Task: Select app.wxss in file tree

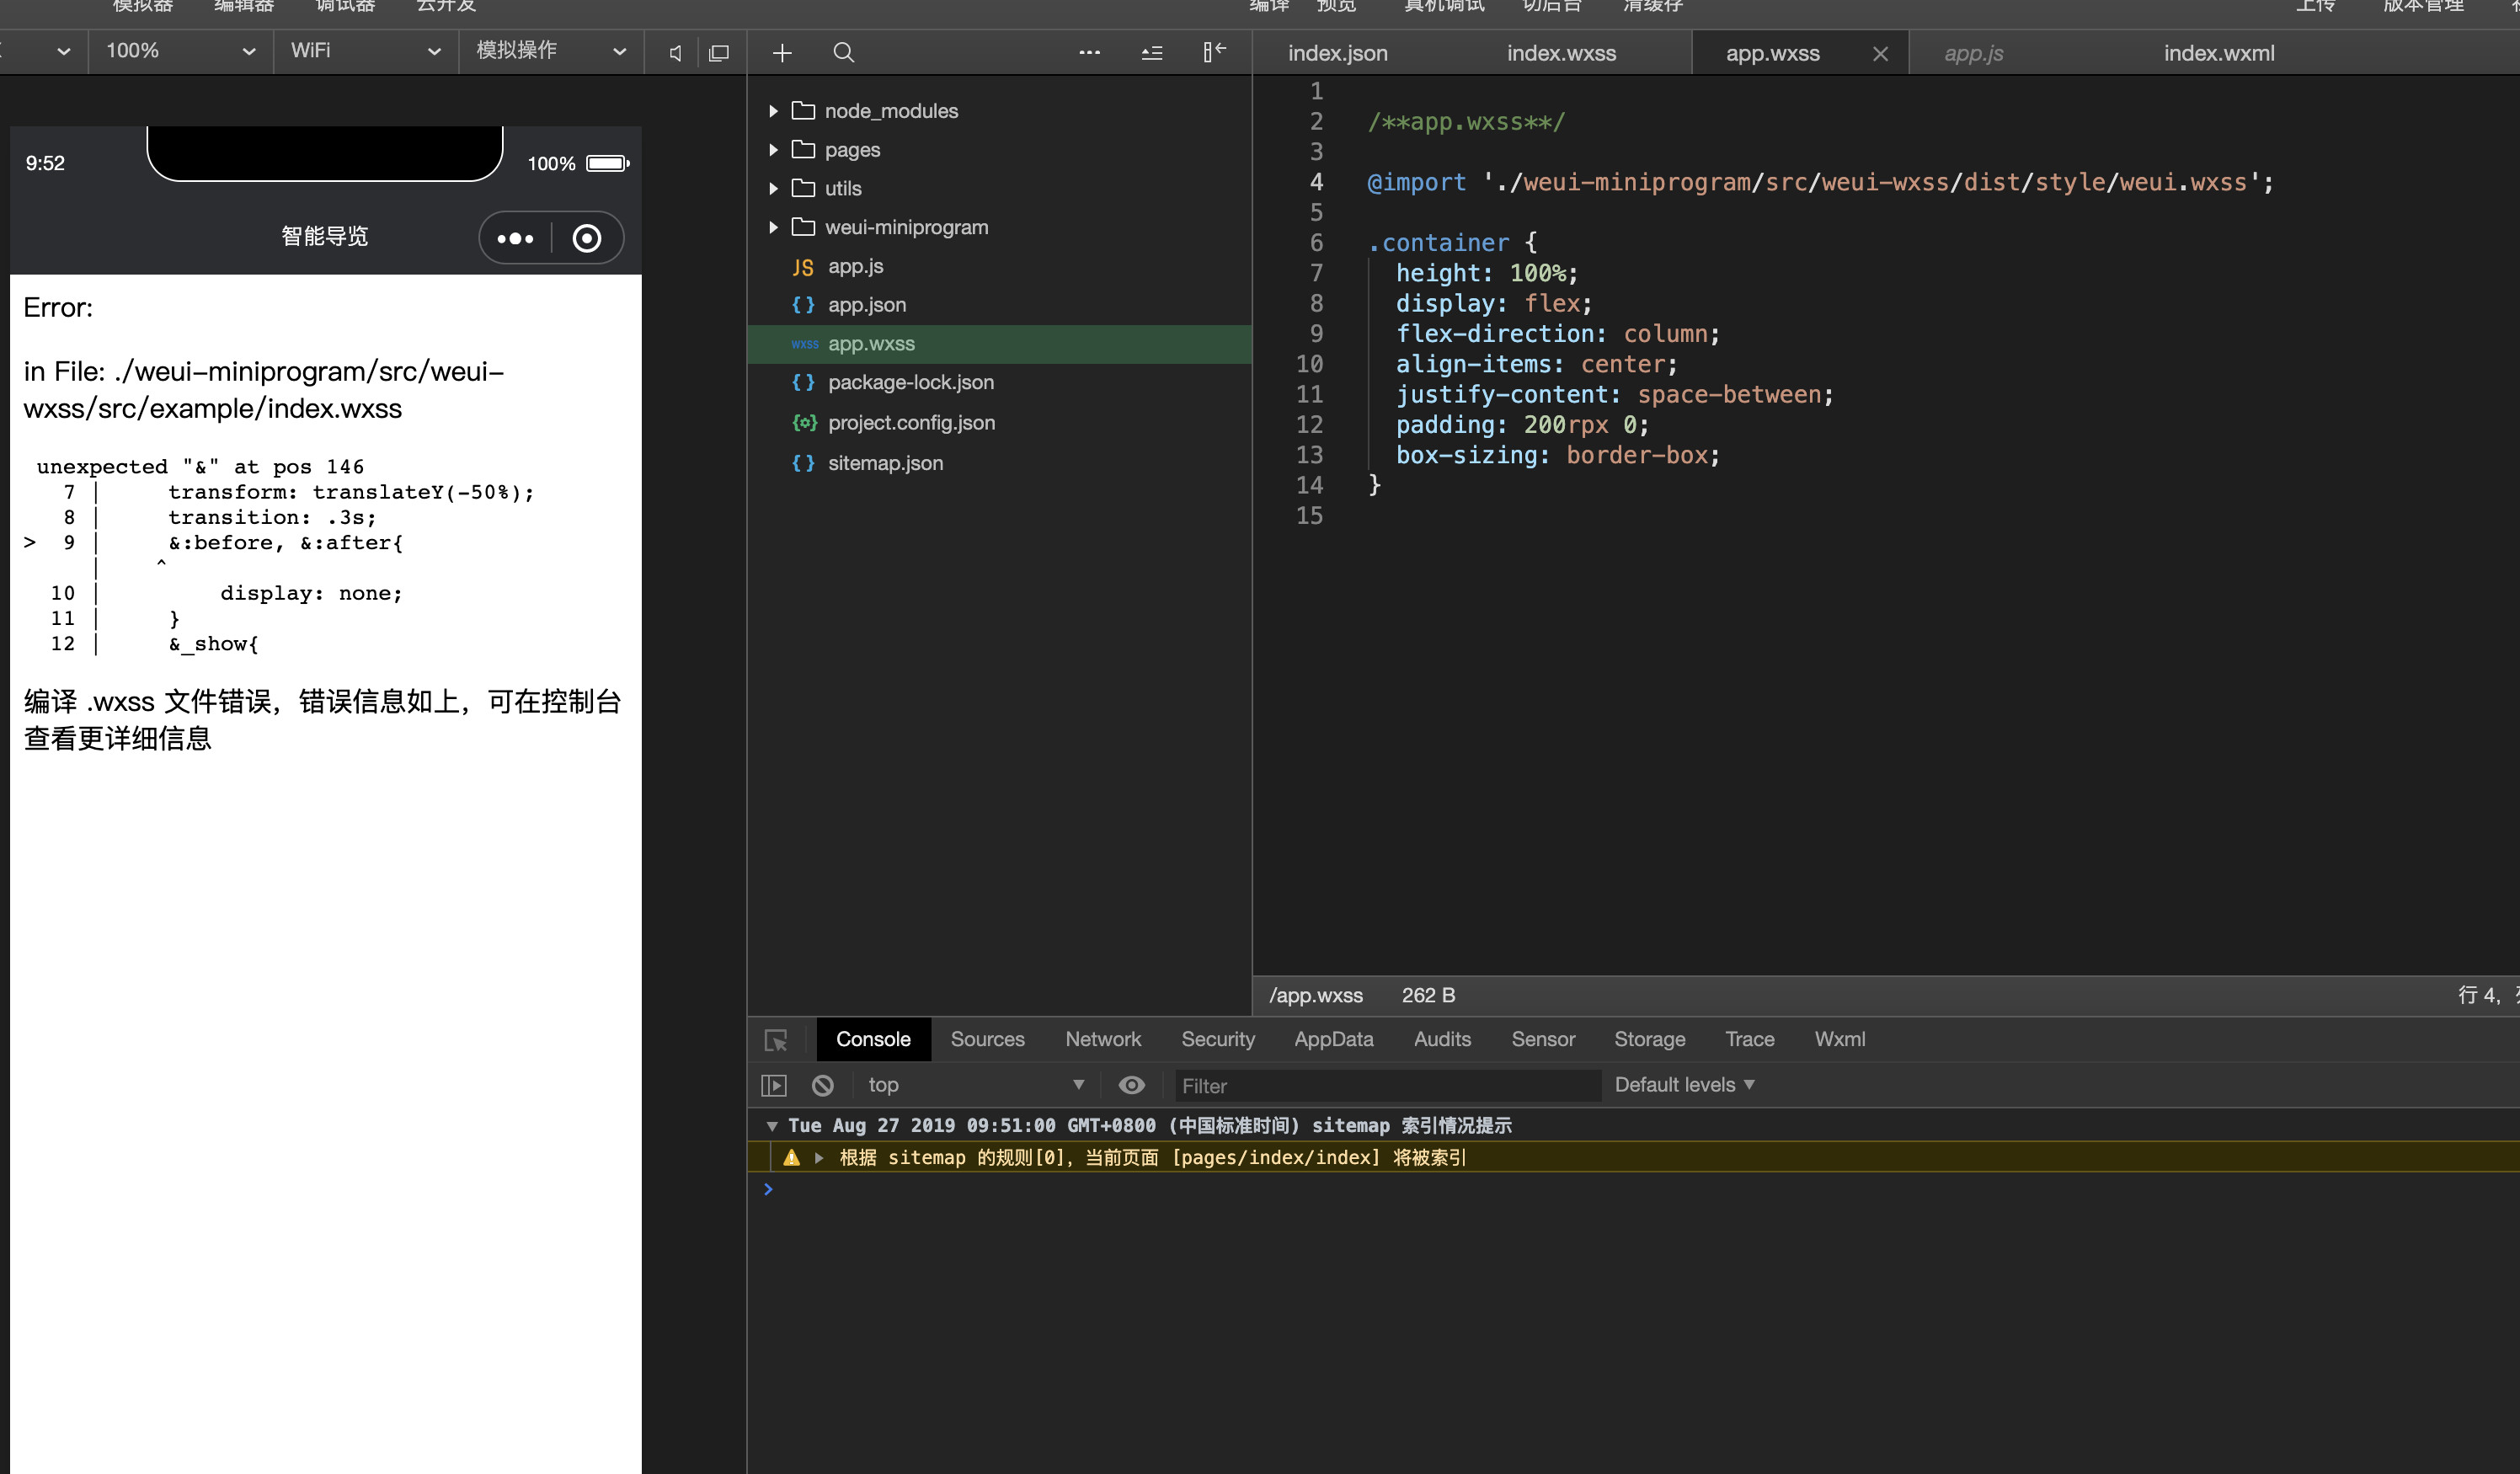Action: point(999,343)
